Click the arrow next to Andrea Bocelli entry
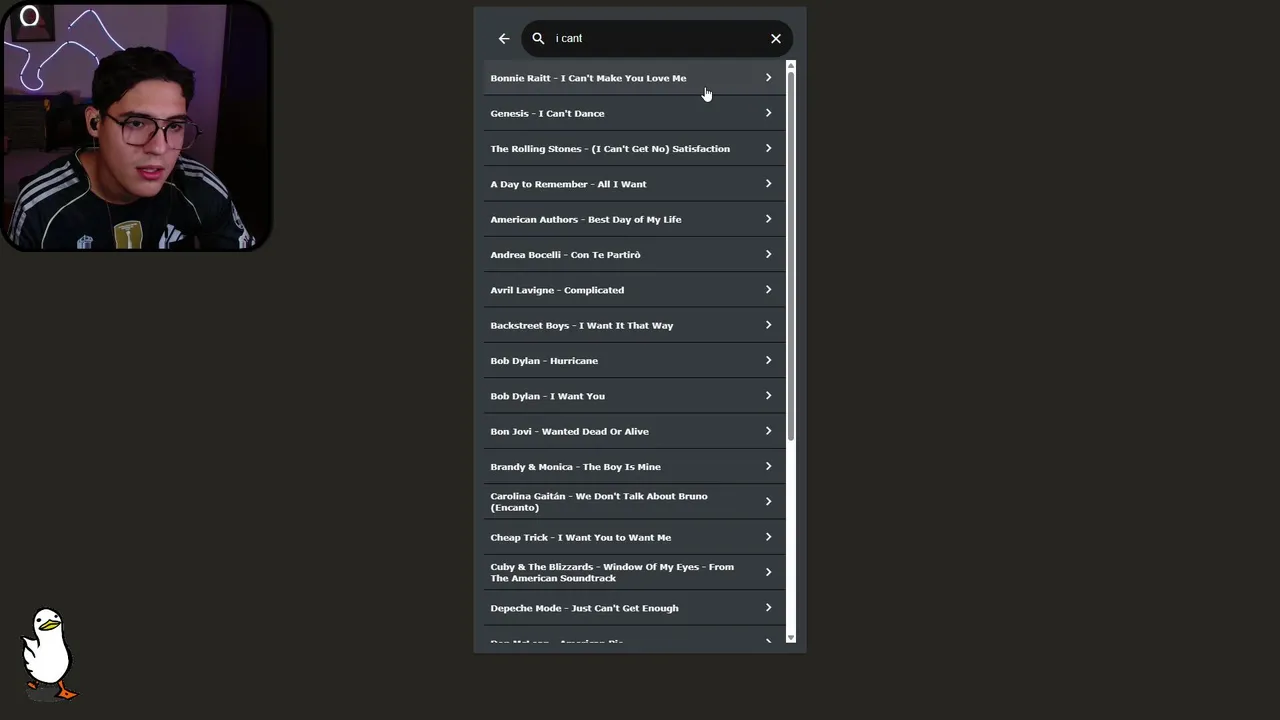This screenshot has width=1280, height=720. click(x=768, y=255)
